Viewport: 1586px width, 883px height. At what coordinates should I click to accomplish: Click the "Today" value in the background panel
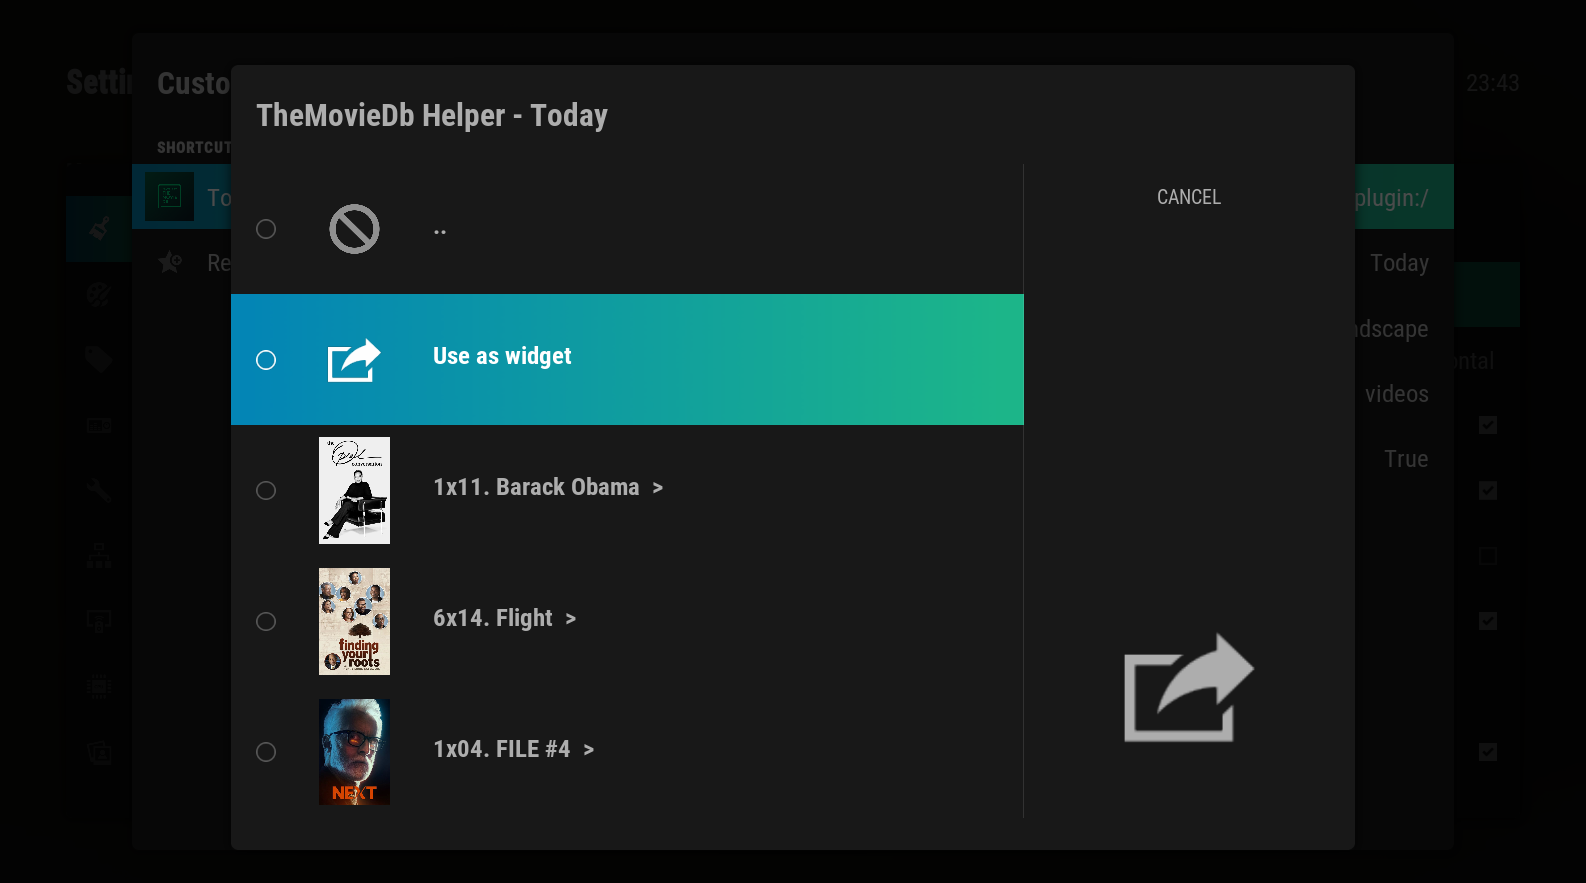[1399, 263]
